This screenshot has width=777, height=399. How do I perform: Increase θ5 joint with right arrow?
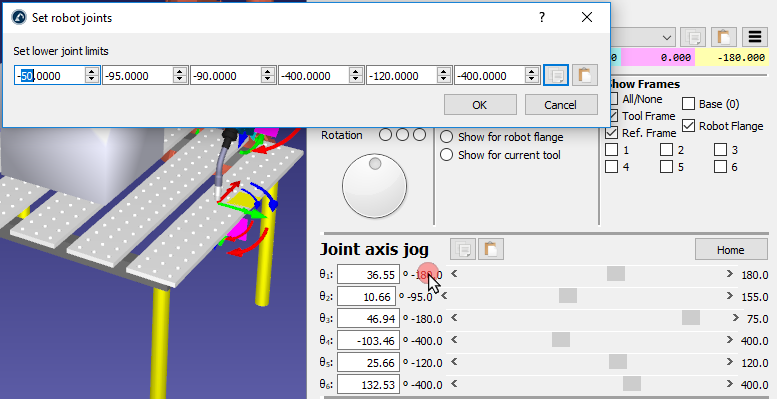point(729,362)
